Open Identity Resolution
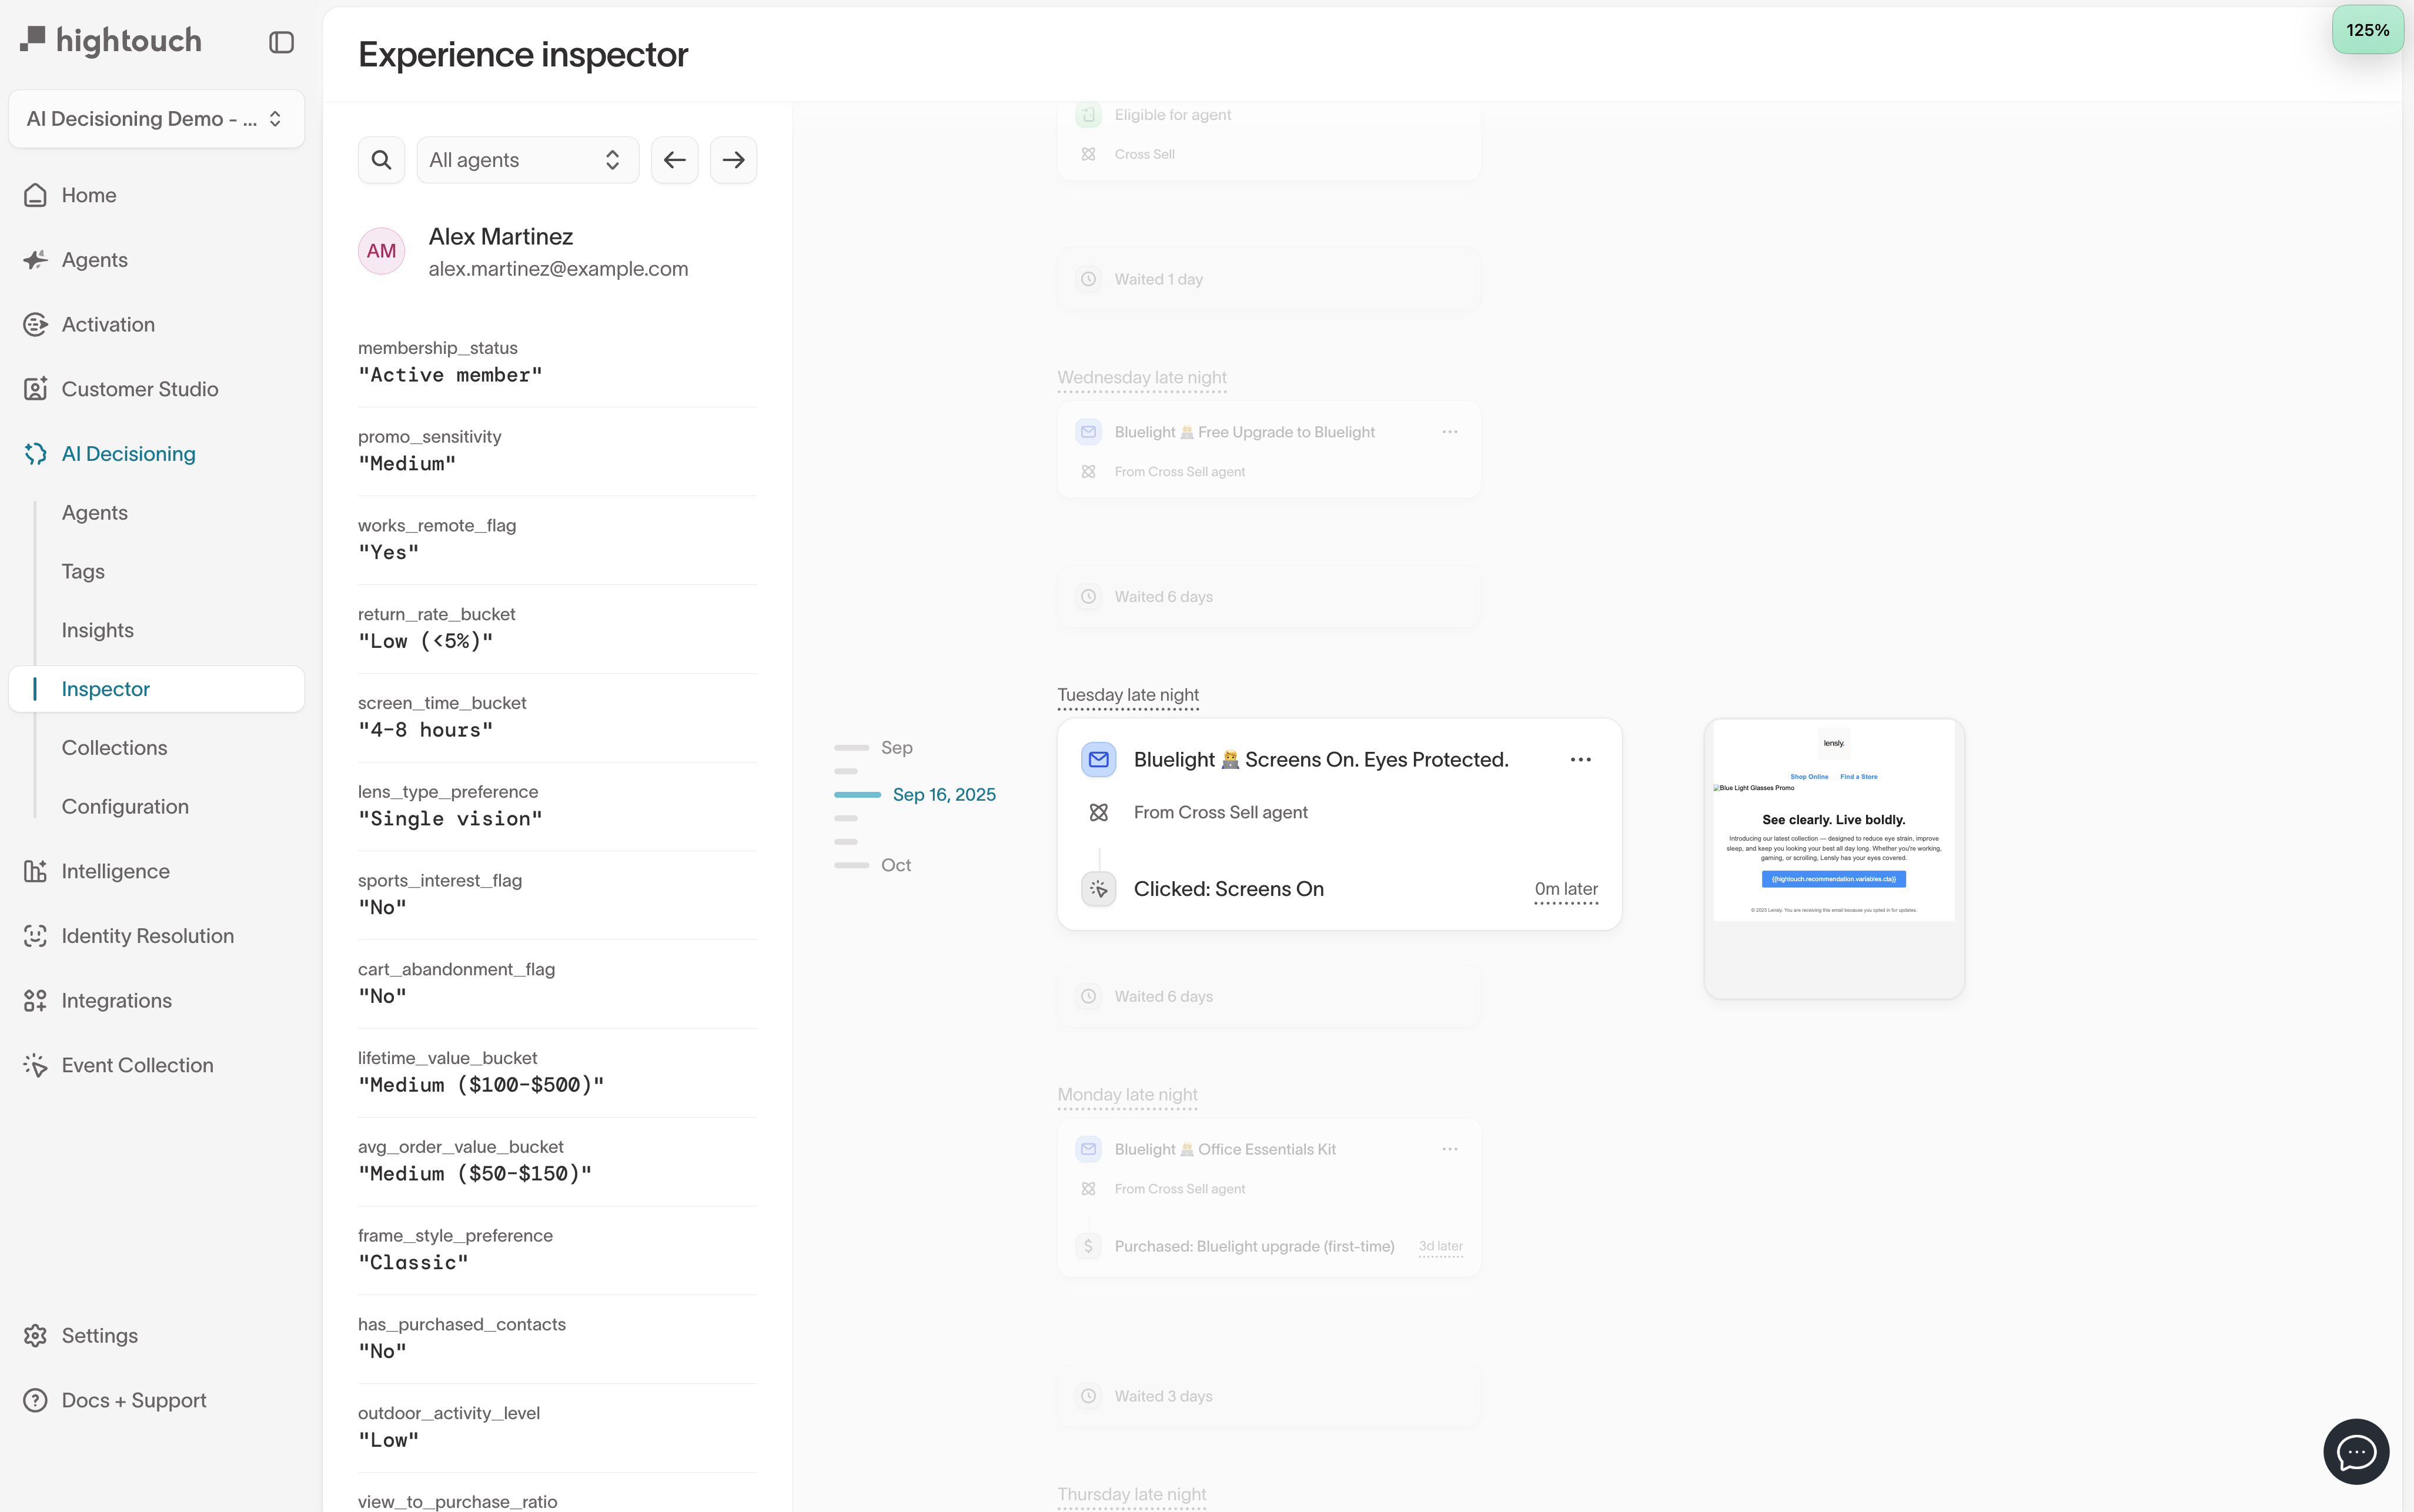This screenshot has height=1512, width=2414. pos(148,936)
